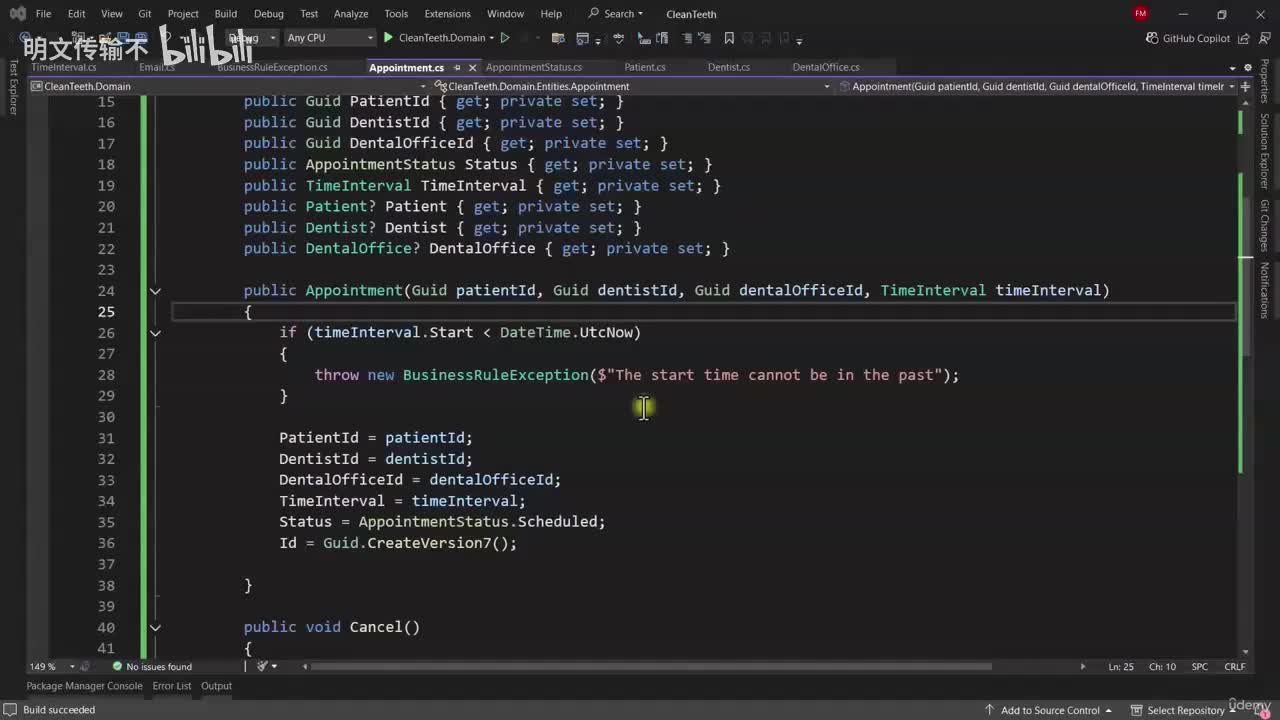
Task: Expand the code cleanup profile dropdown arrow
Action: (274, 667)
